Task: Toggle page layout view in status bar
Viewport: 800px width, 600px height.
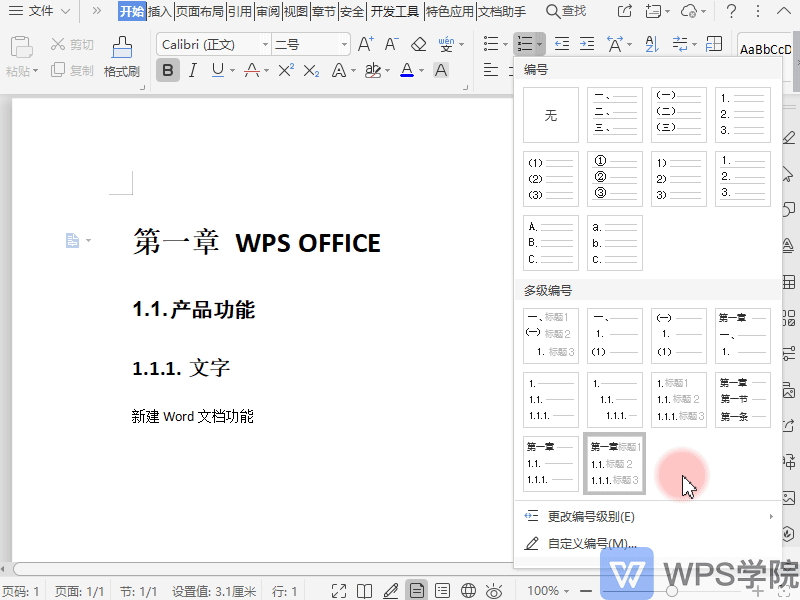Action: pyautogui.click(x=416, y=591)
